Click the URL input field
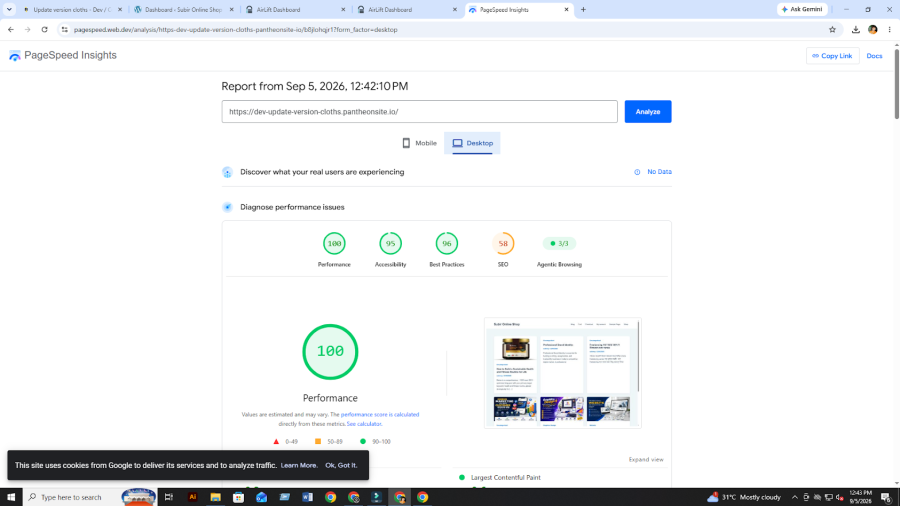Image resolution: width=900 pixels, height=506 pixels. [420, 111]
